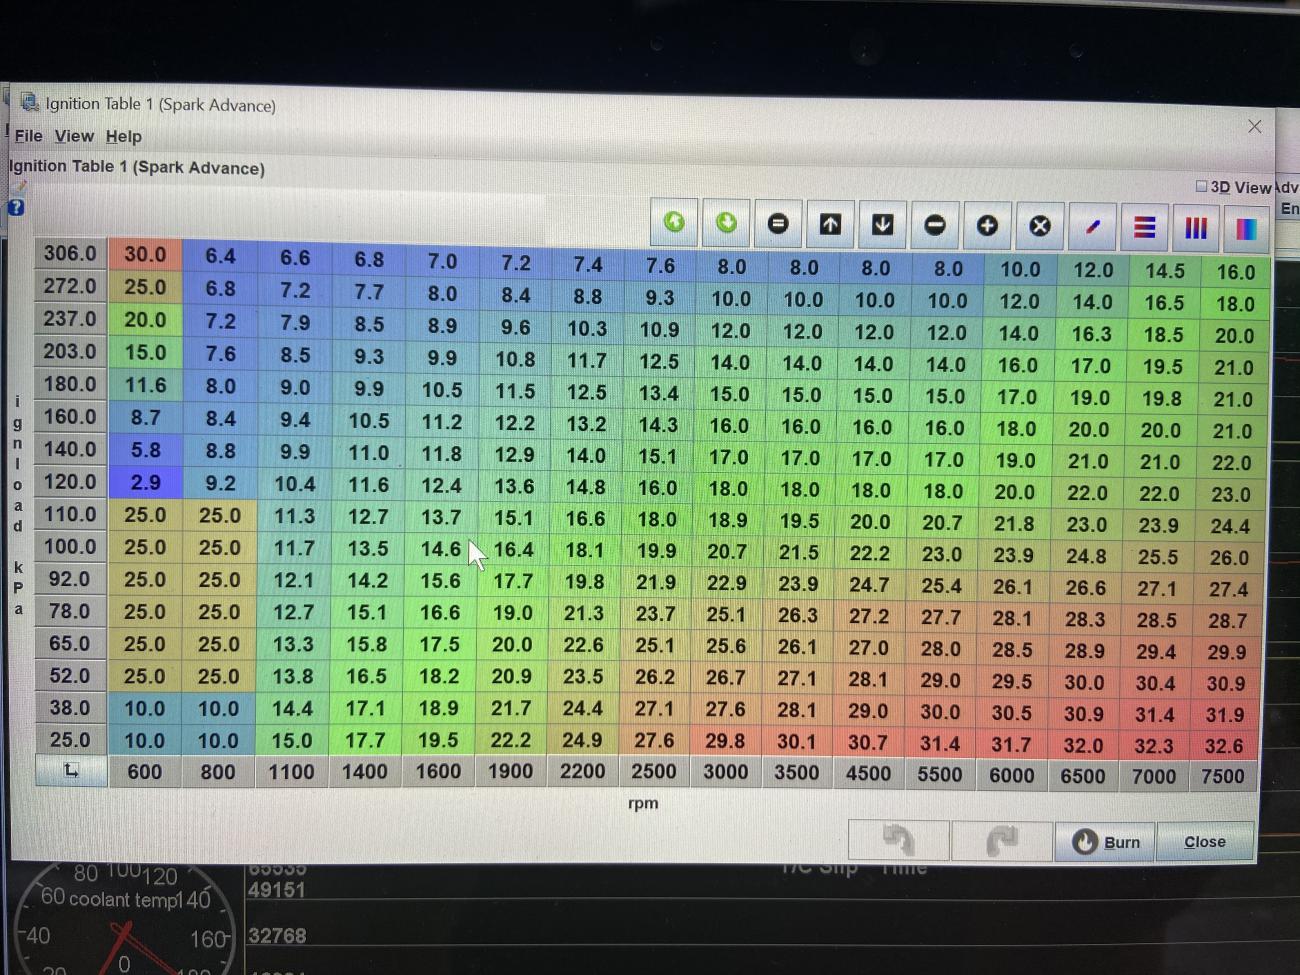Click the multiply X icon

click(1040, 226)
